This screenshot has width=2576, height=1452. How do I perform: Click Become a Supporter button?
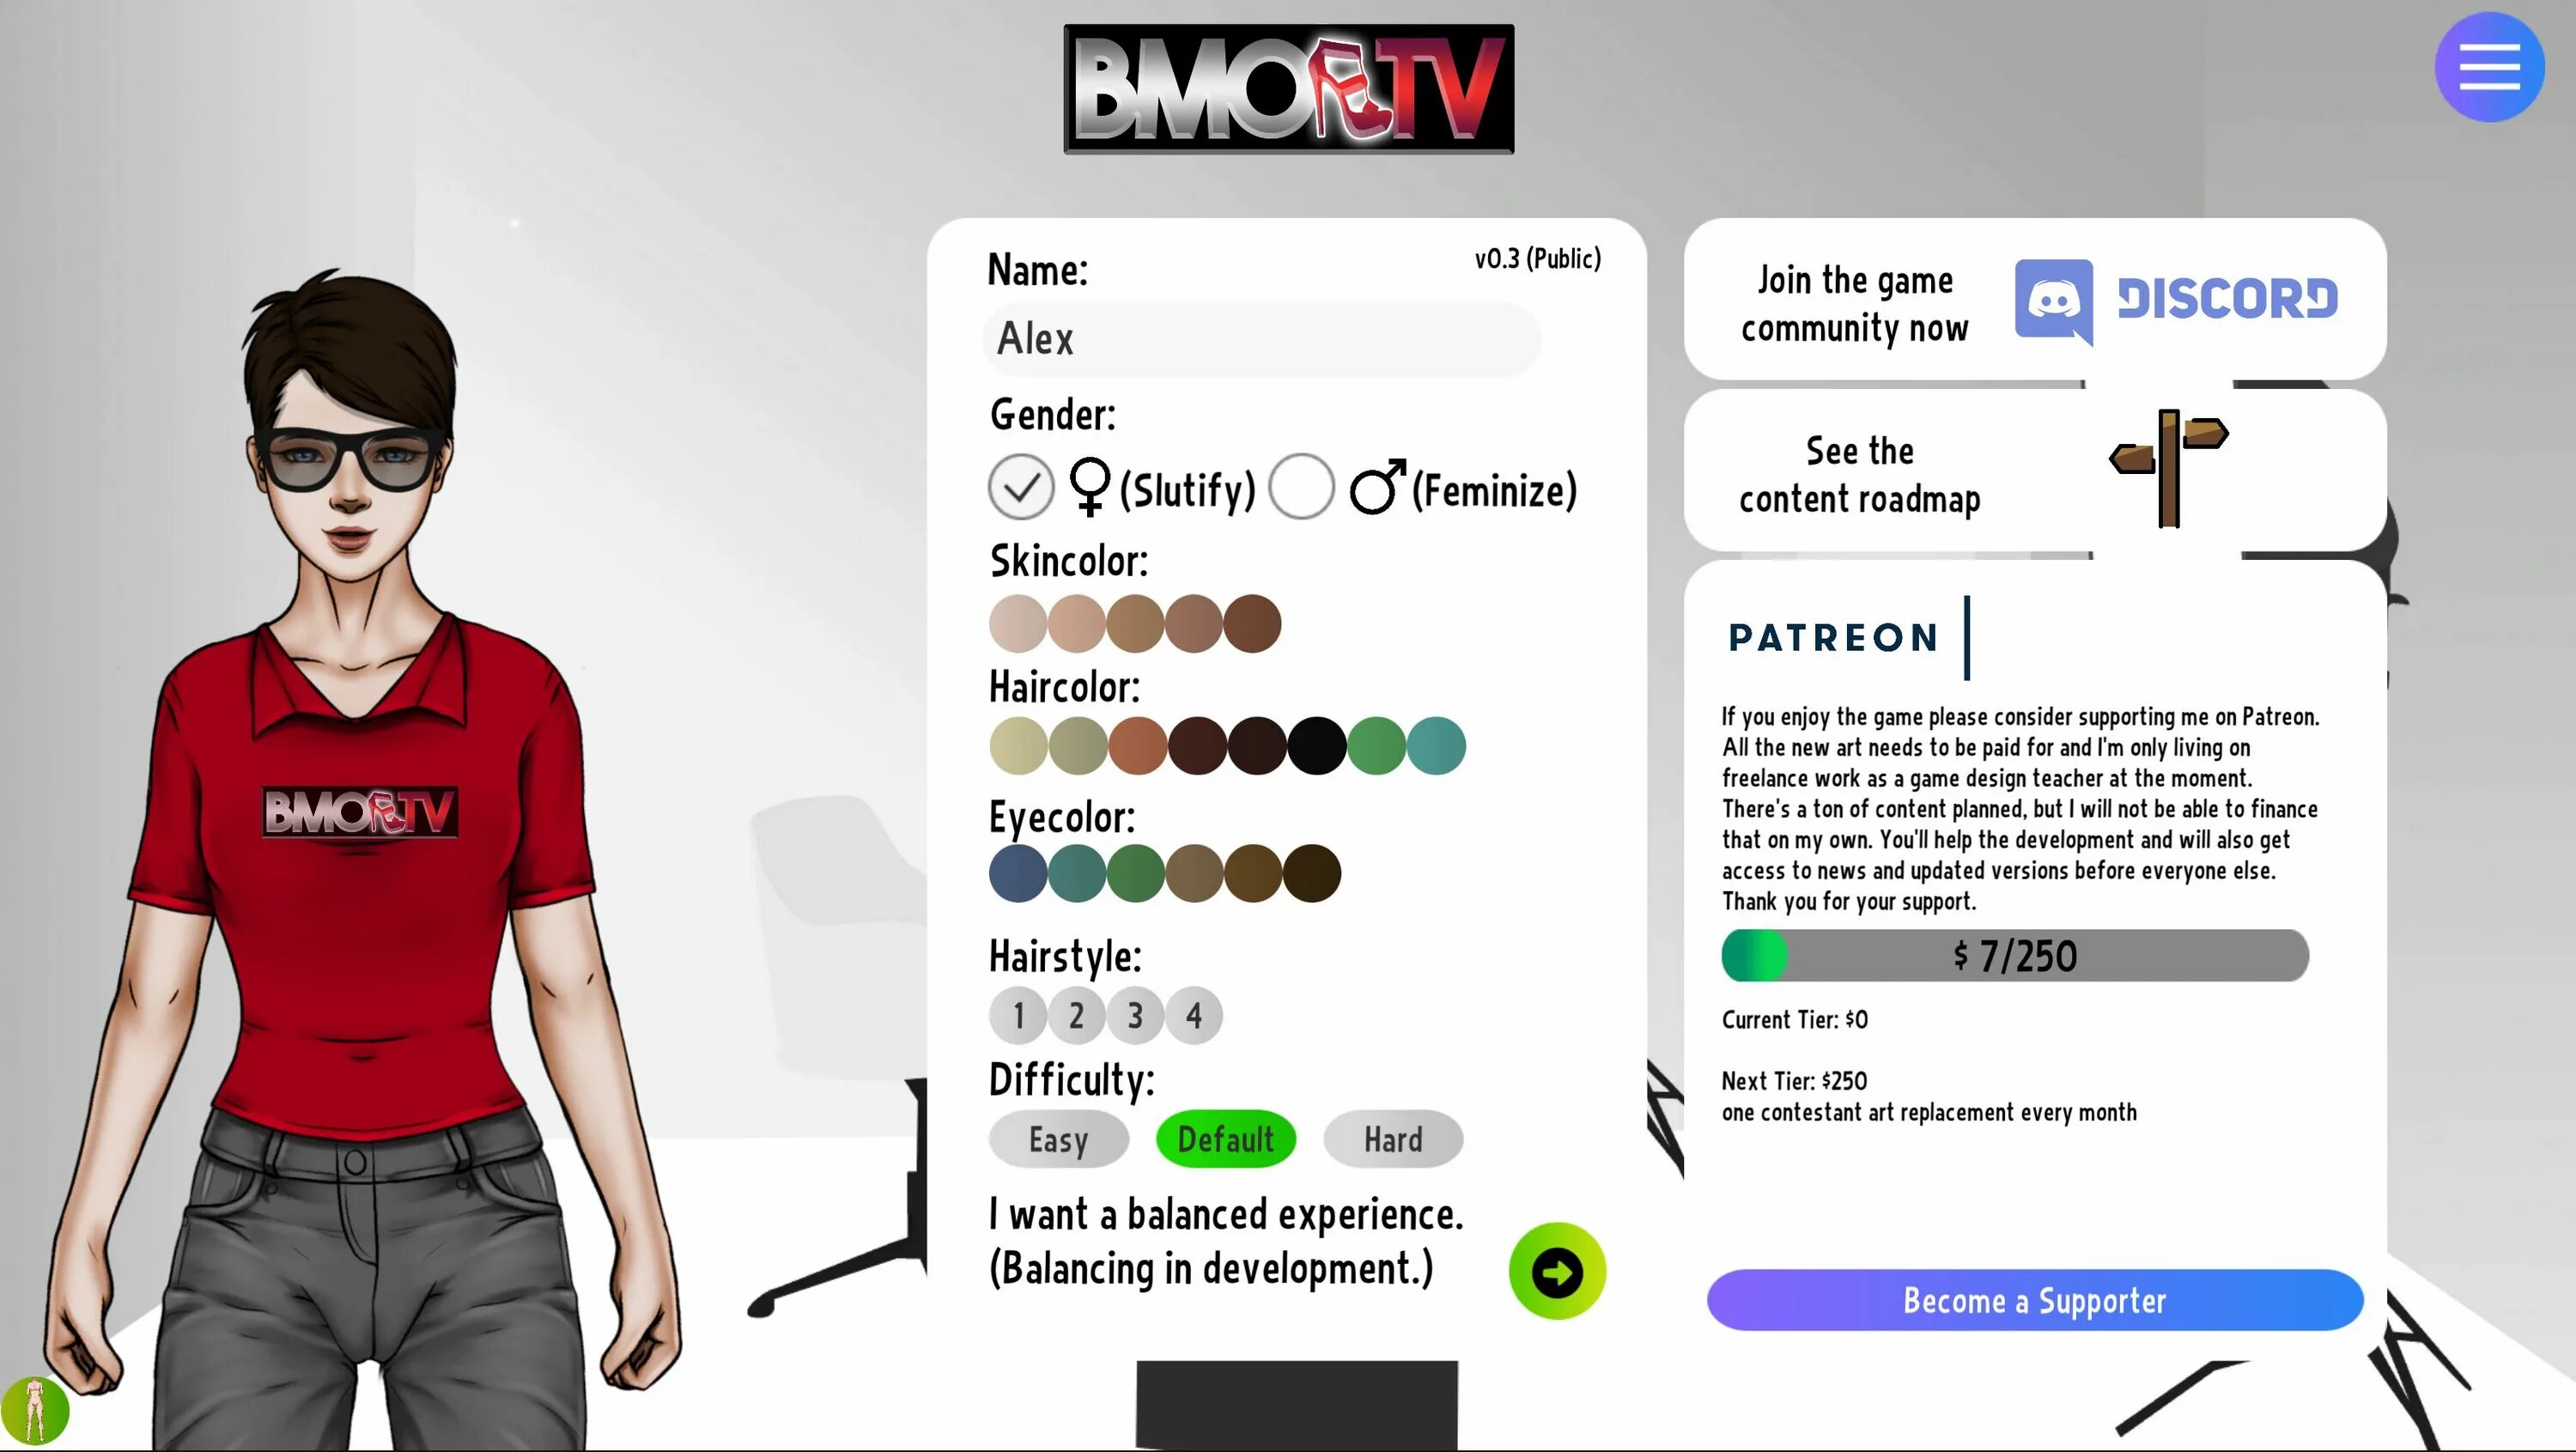tap(2035, 1300)
